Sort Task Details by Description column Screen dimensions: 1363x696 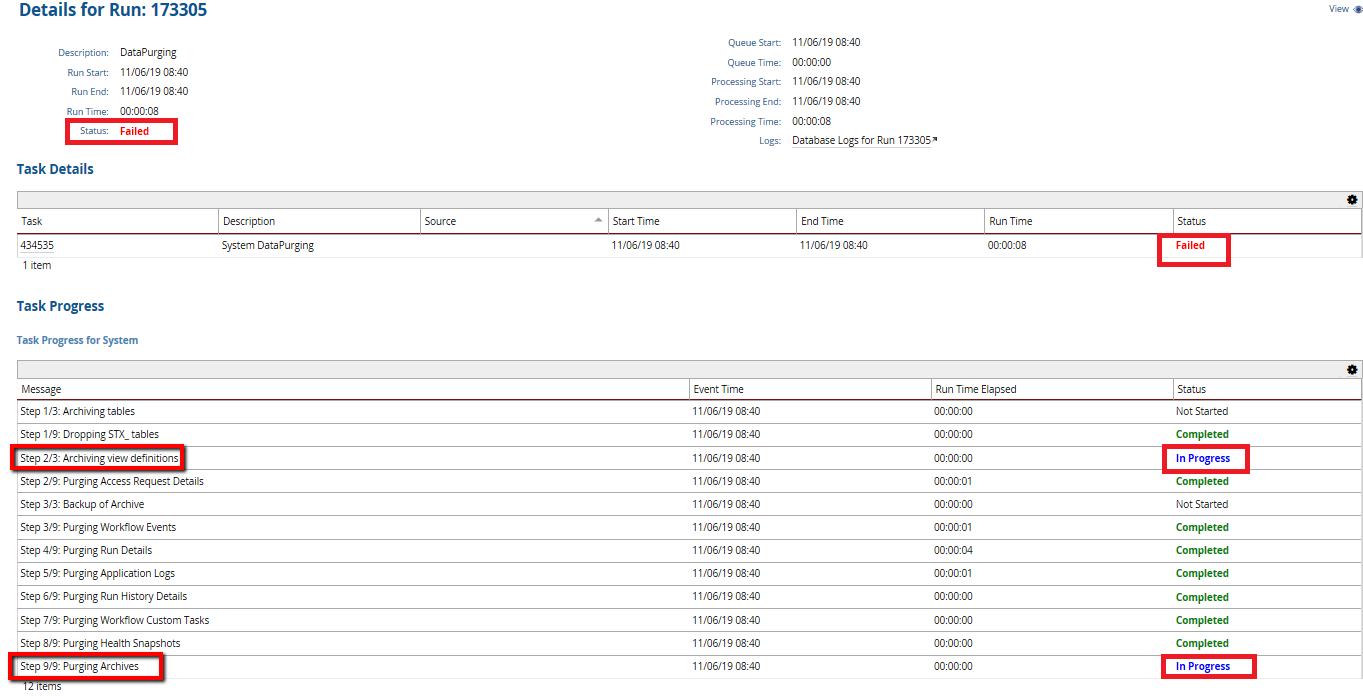point(249,221)
